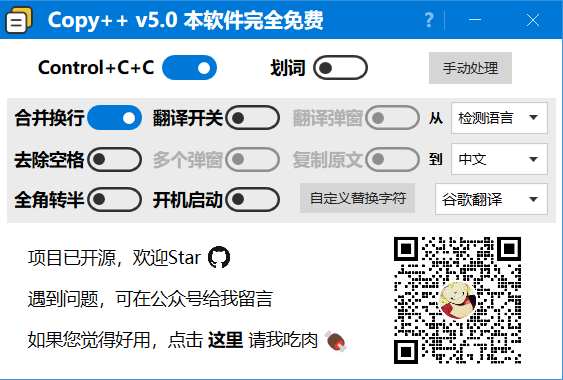Click the 手动处理 button
The width and height of the screenshot is (563, 380).
(x=470, y=68)
